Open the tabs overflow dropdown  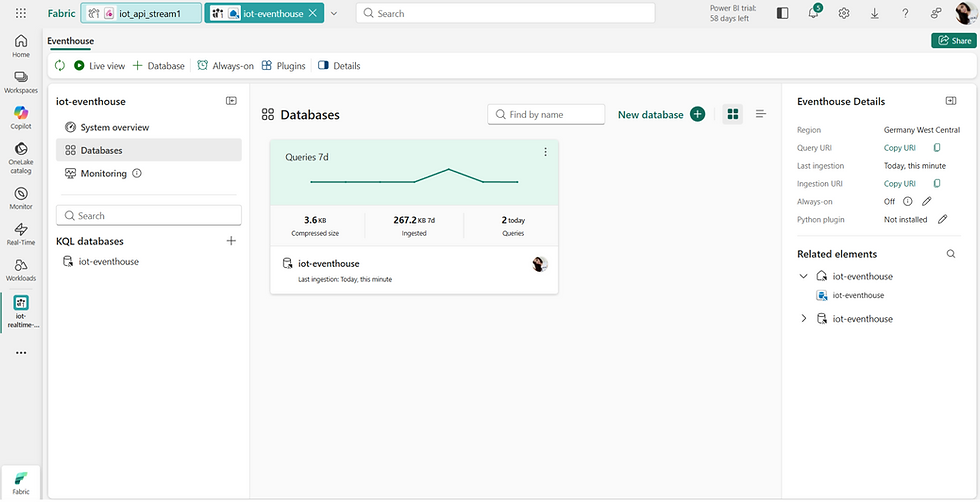334,13
